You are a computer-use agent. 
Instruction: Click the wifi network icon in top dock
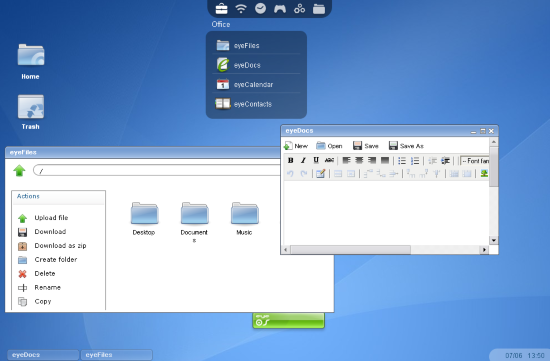[x=241, y=8]
